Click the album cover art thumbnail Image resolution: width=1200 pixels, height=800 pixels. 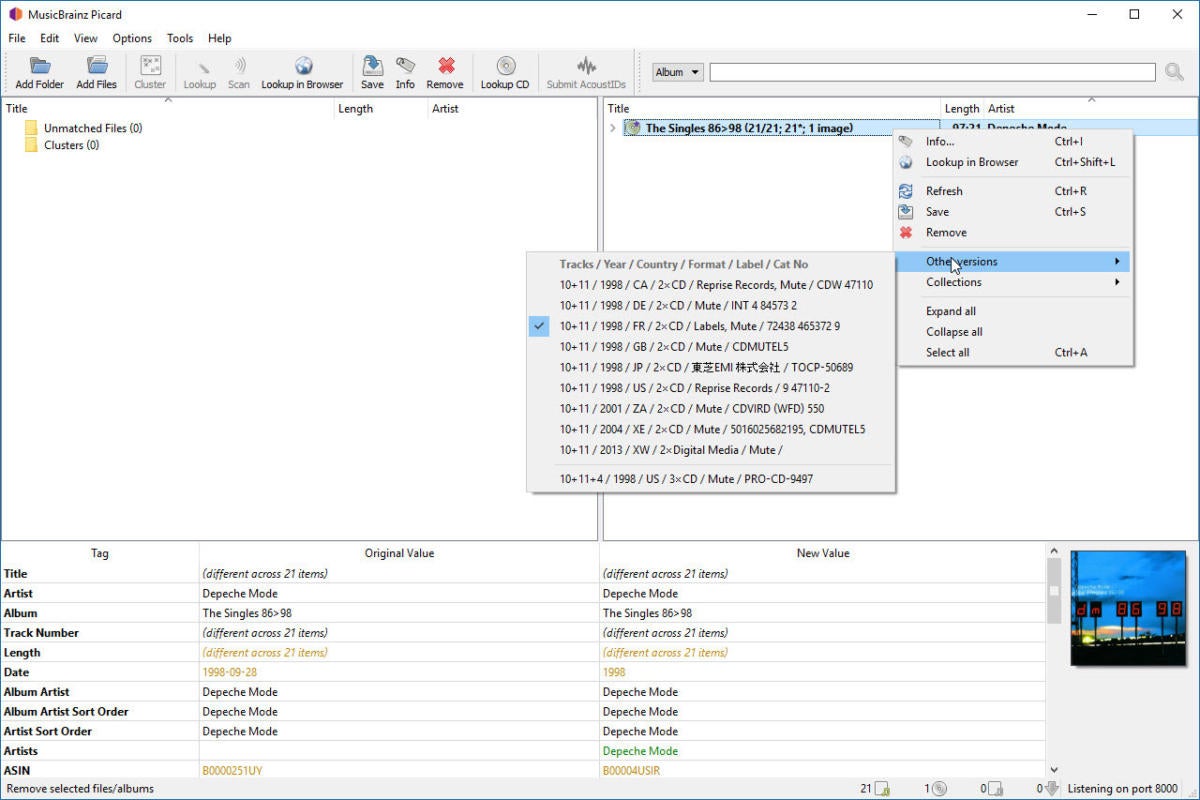pyautogui.click(x=1128, y=608)
